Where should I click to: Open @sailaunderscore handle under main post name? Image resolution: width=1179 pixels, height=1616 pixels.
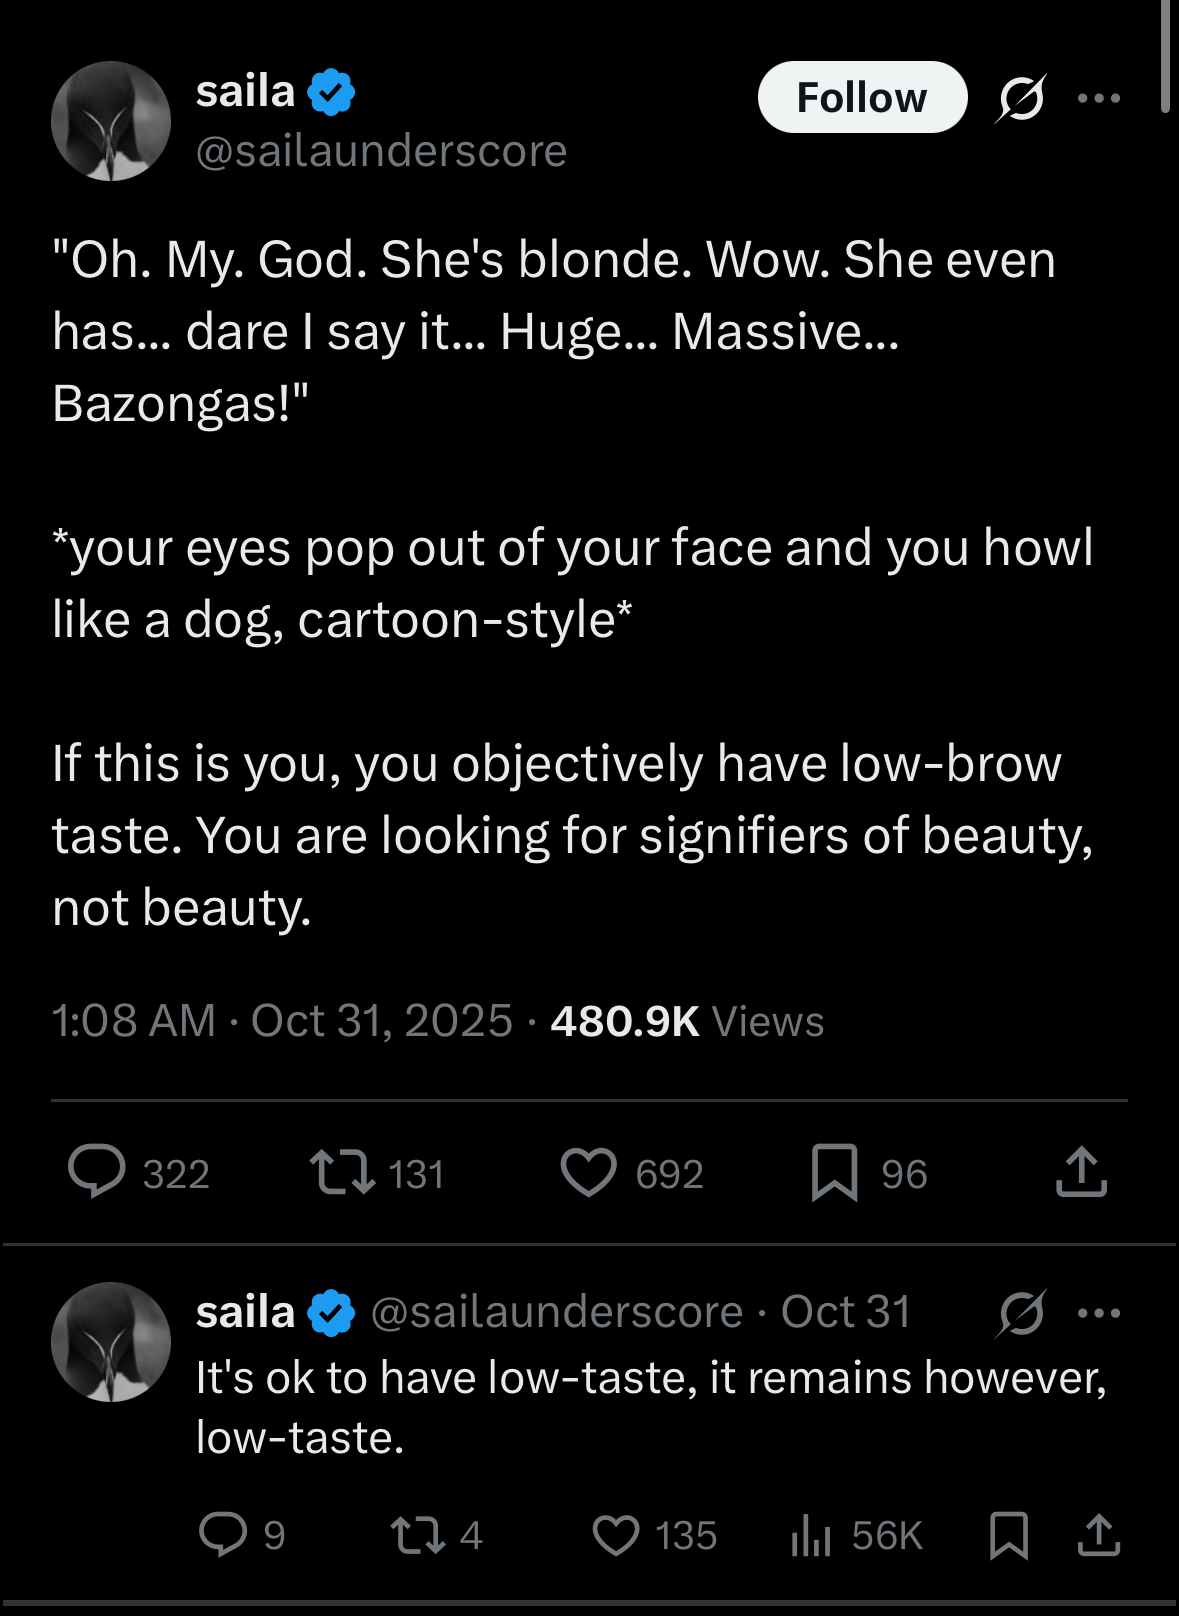point(381,151)
